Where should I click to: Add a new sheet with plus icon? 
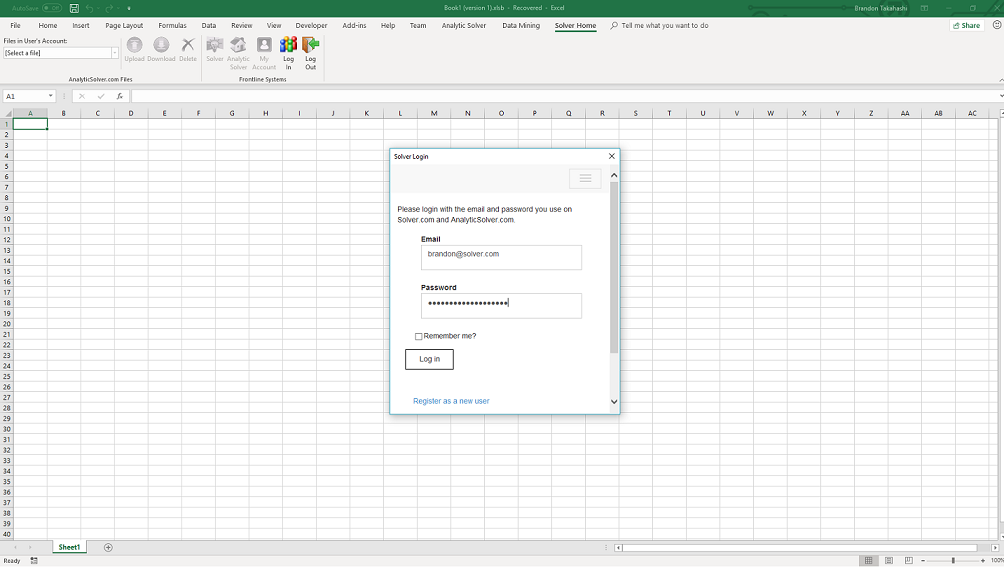(x=108, y=547)
